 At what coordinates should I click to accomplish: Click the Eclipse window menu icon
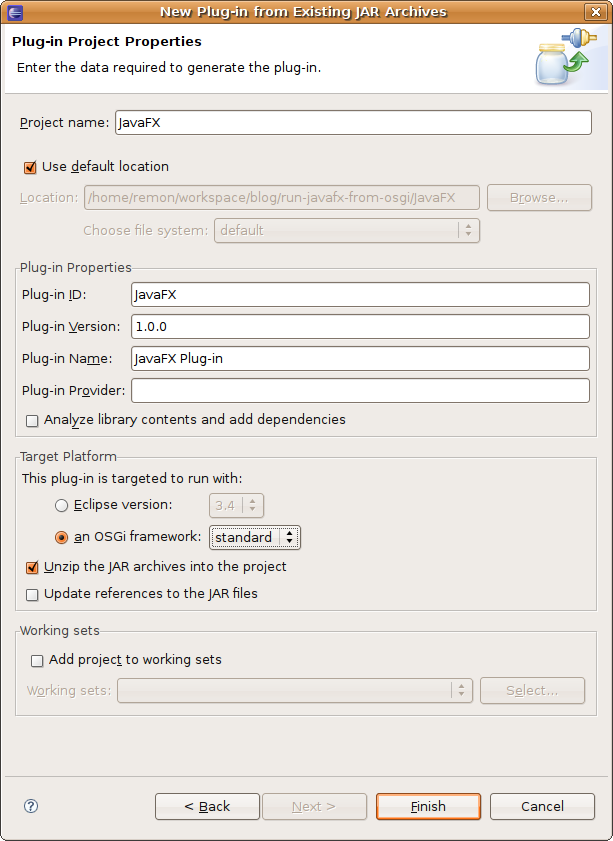click(11, 11)
